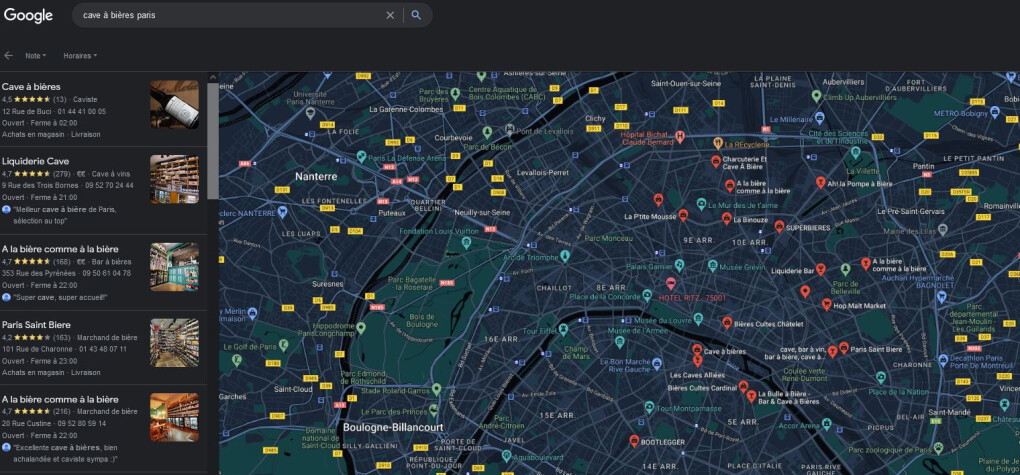1020x475 pixels.
Task: Open the Horaires filter dropdown
Action: [x=80, y=56]
